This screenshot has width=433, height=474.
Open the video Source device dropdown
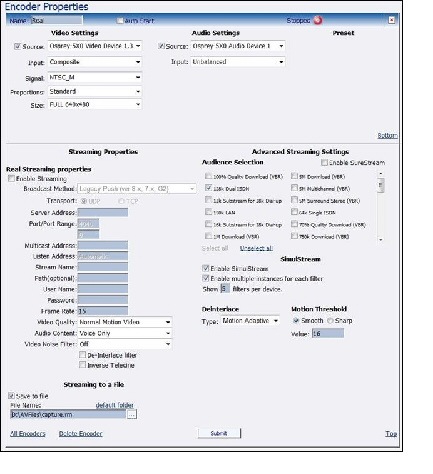click(x=95, y=46)
